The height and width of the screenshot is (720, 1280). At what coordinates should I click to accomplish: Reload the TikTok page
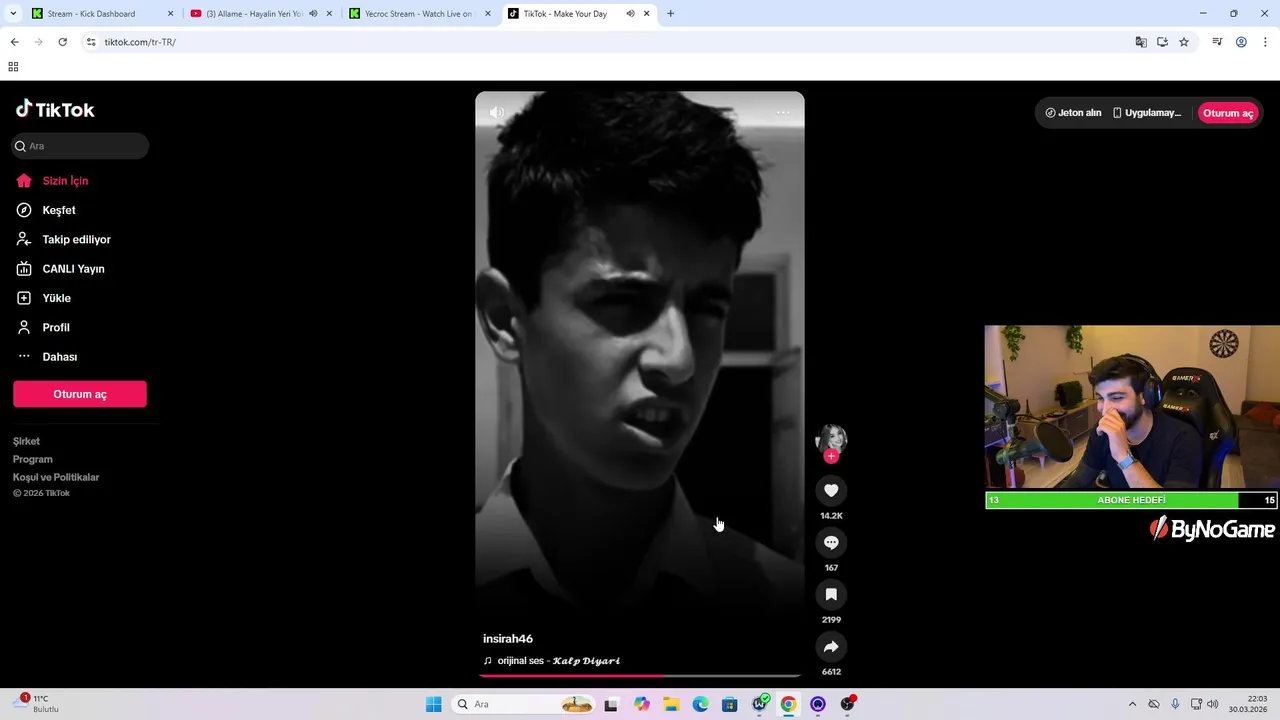pyautogui.click(x=62, y=42)
